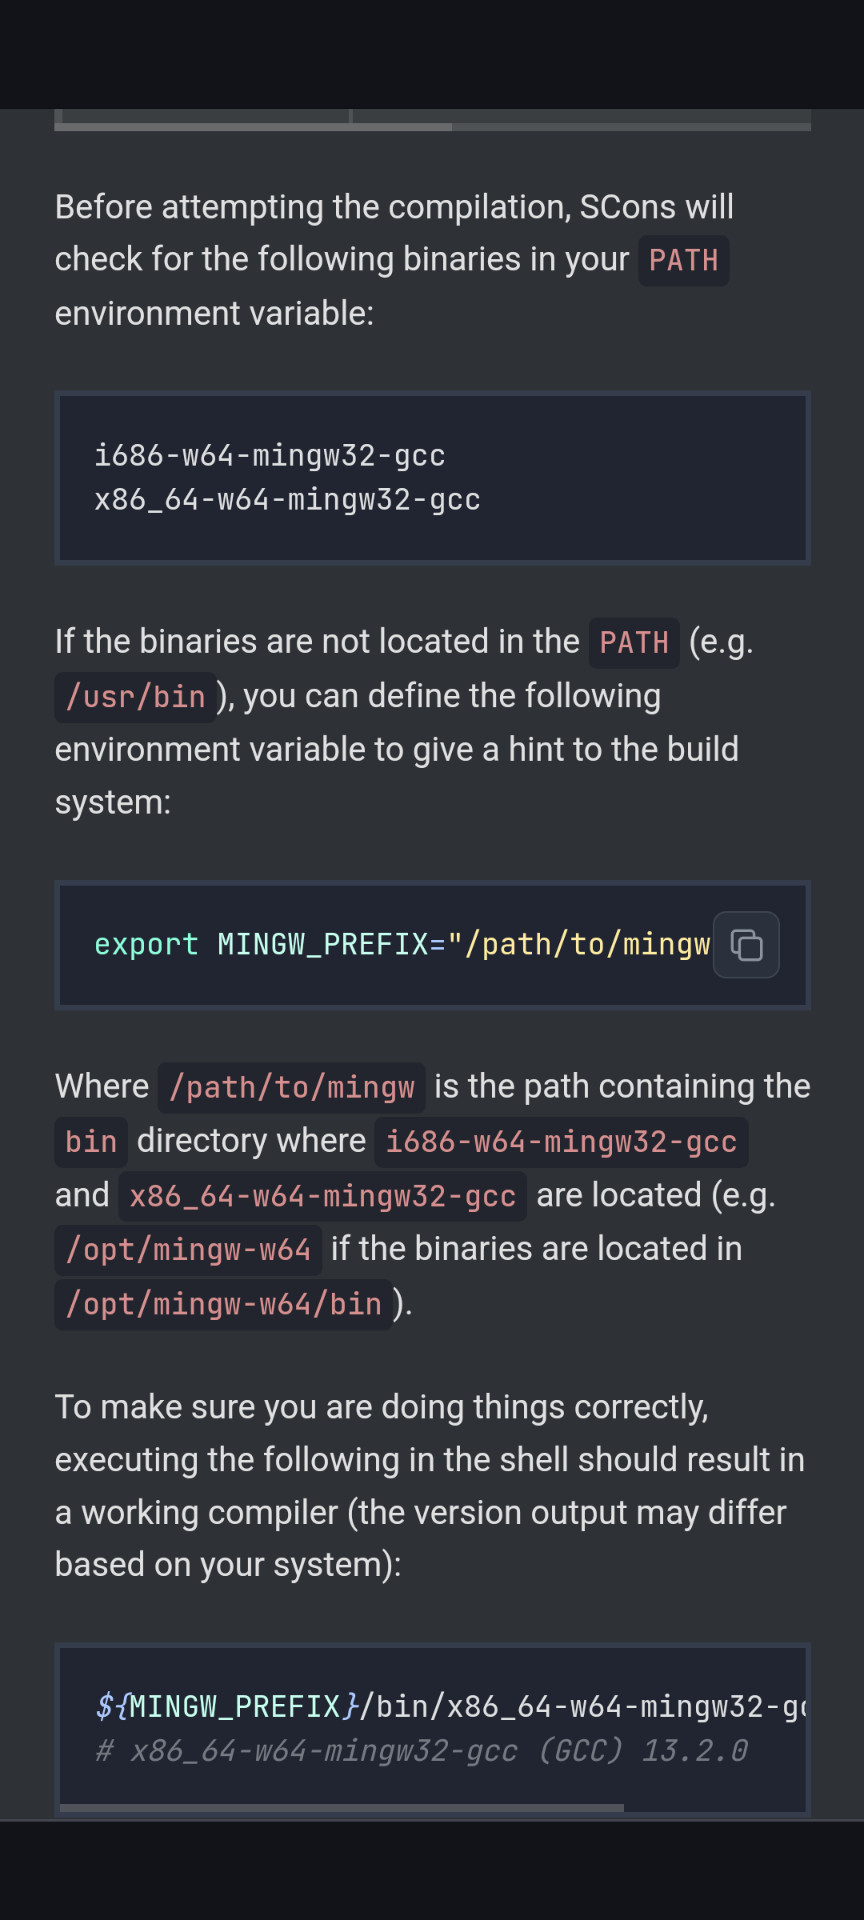The height and width of the screenshot is (1920, 864).
Task: Click the /path/to/mingw inline code after 'Where'
Action: 291,1088
